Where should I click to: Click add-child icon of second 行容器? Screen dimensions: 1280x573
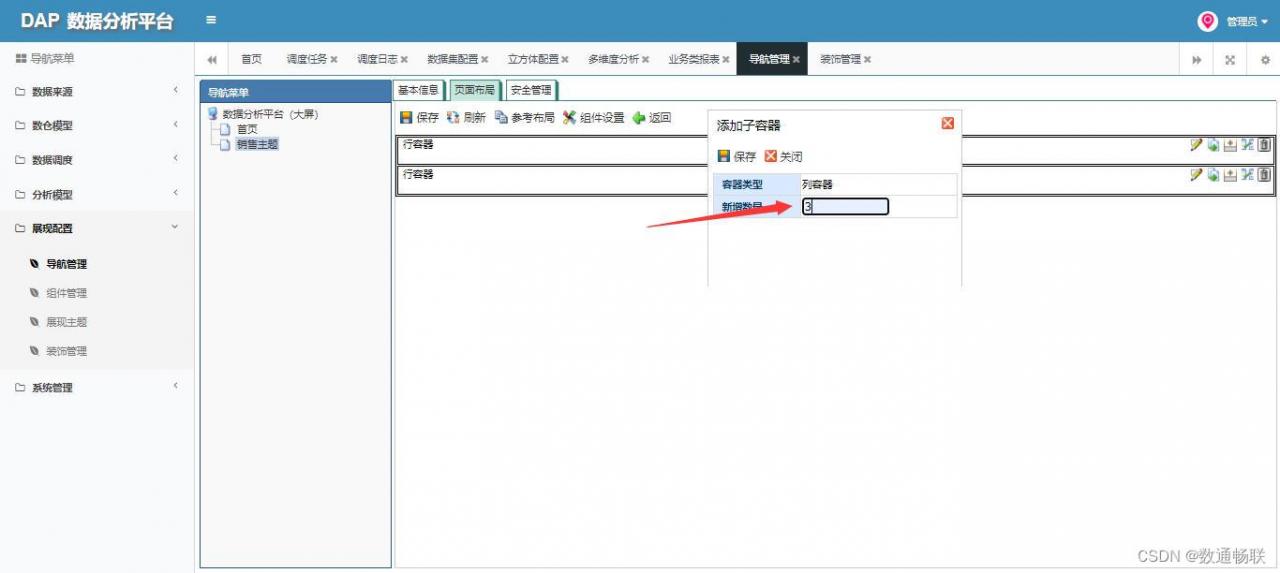click(1213, 175)
